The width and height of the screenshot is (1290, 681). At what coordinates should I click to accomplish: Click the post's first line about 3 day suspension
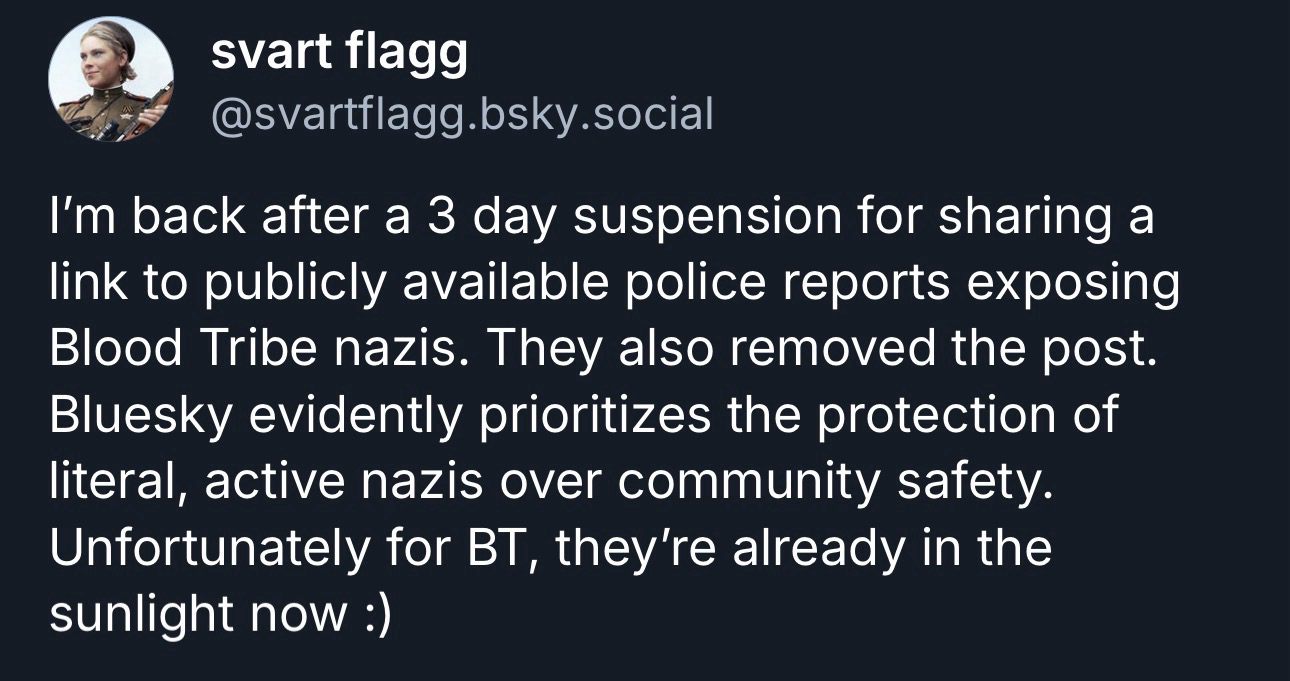pos(600,219)
